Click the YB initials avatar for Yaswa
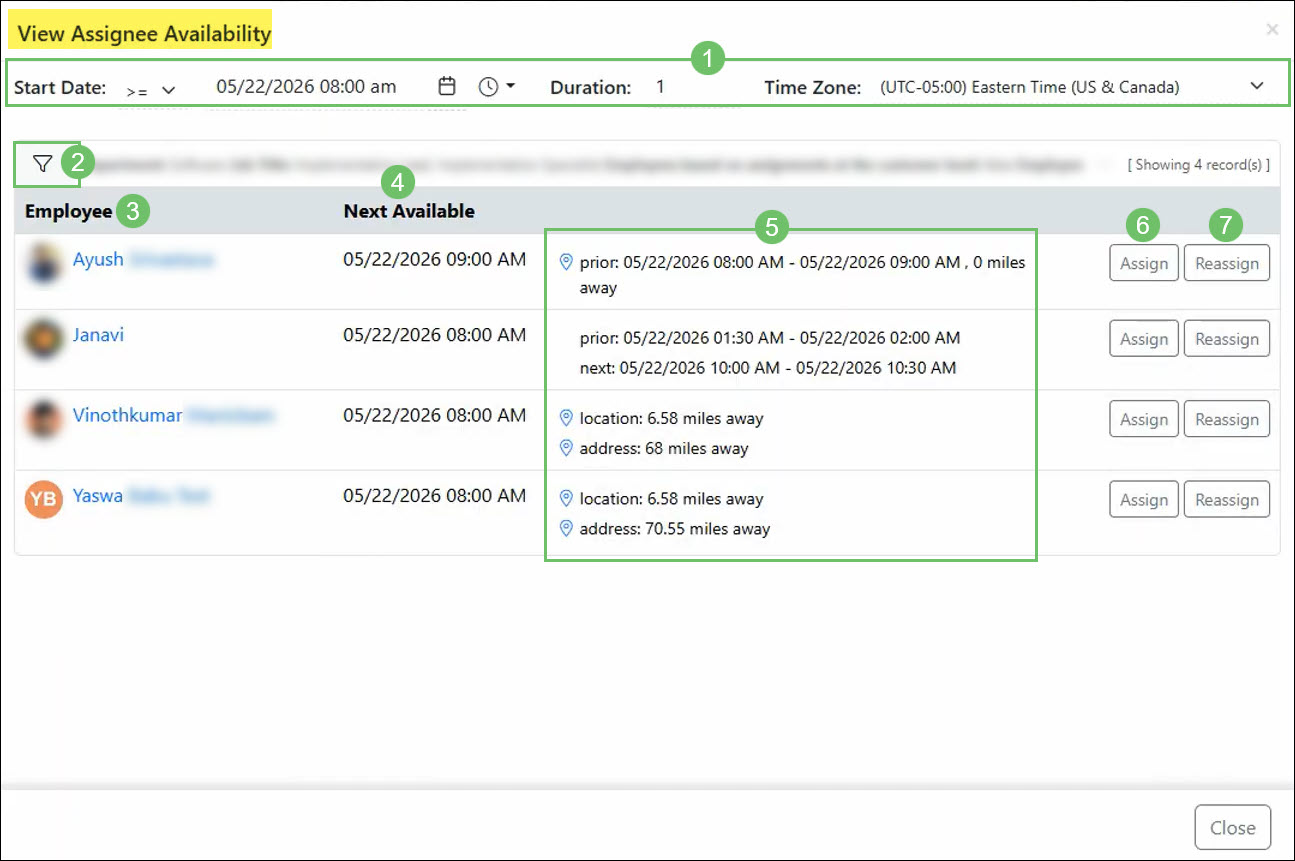Viewport: 1295px width, 861px height. click(x=44, y=499)
